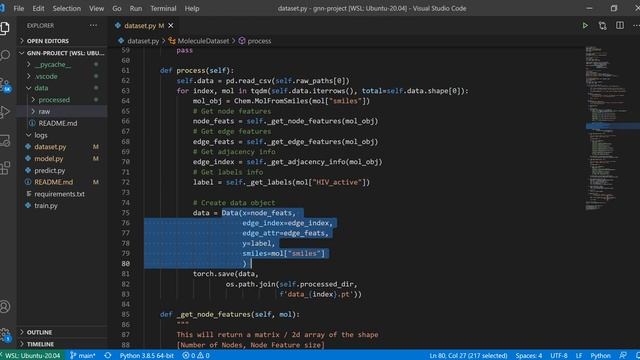Place cursor on line 81 torch.save

(225, 274)
